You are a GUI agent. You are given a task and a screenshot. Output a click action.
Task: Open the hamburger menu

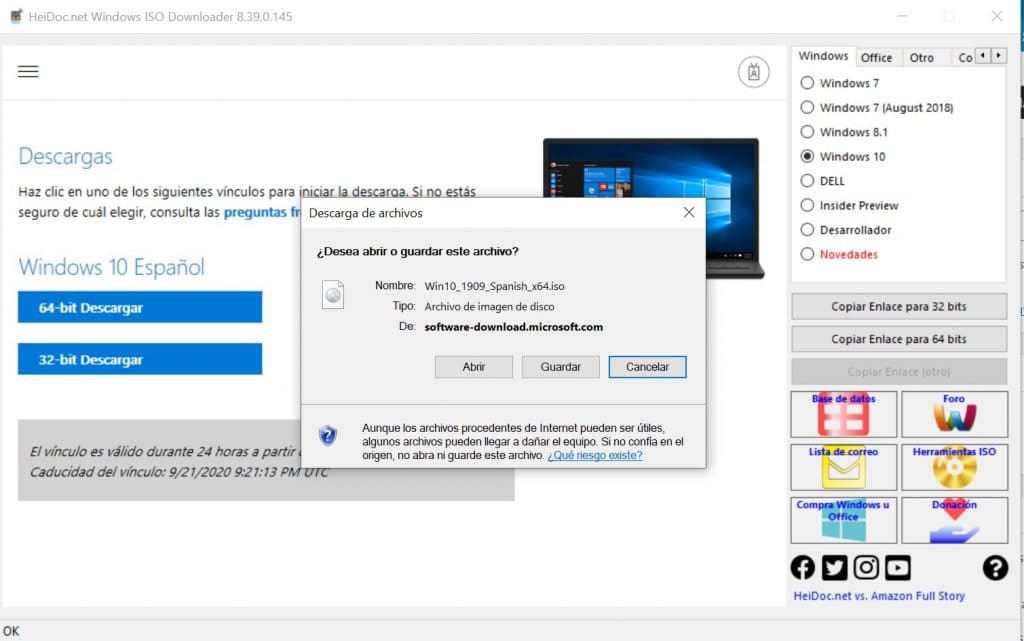click(28, 71)
